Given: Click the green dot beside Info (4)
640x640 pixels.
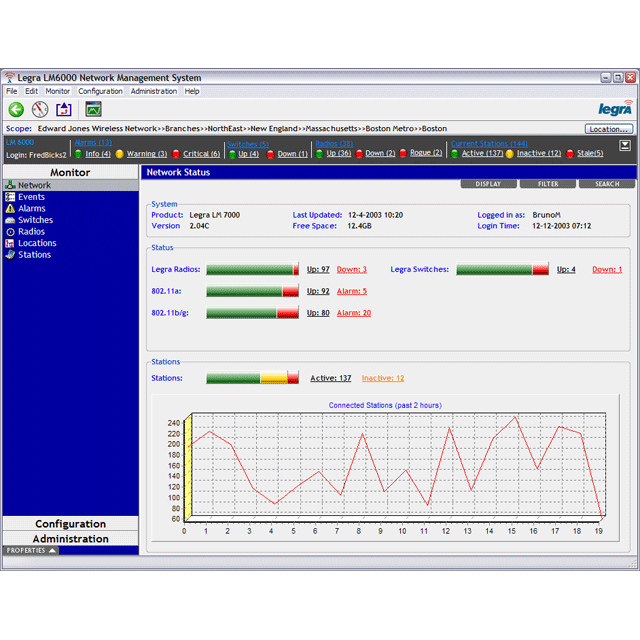Looking at the screenshot, I should pos(78,154).
